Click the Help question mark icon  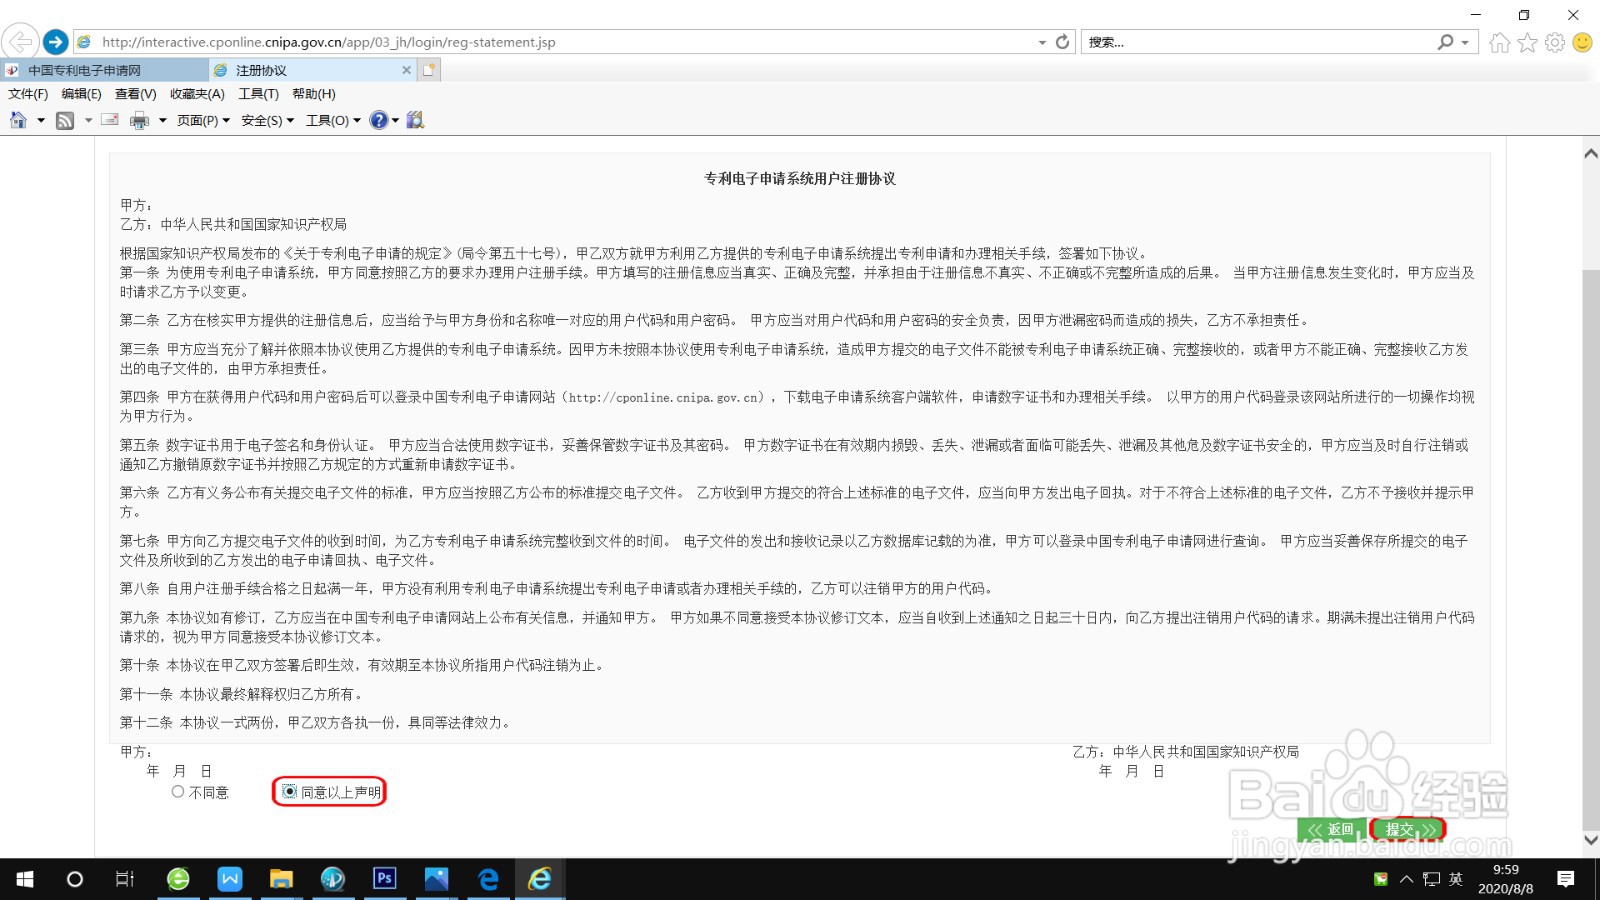(x=378, y=119)
